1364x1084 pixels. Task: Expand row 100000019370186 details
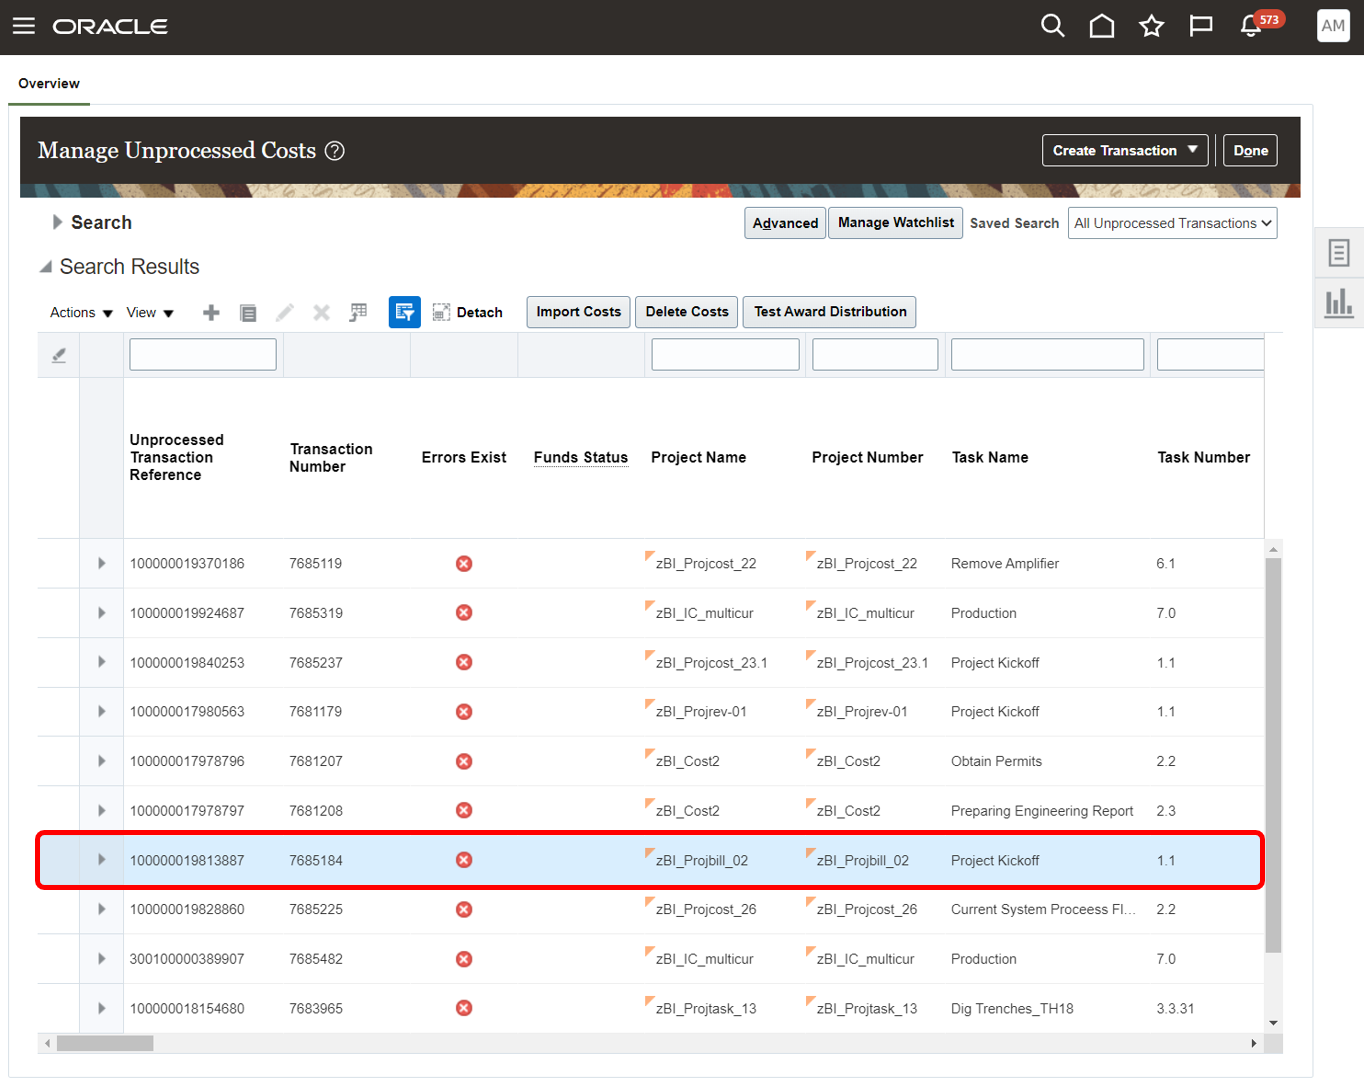[101, 564]
